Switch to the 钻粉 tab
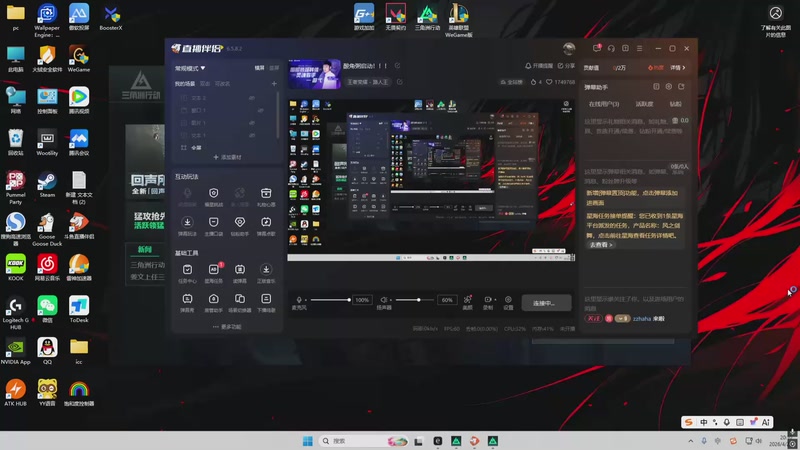Image resolution: width=800 pixels, height=450 pixels. pyautogui.click(x=676, y=104)
